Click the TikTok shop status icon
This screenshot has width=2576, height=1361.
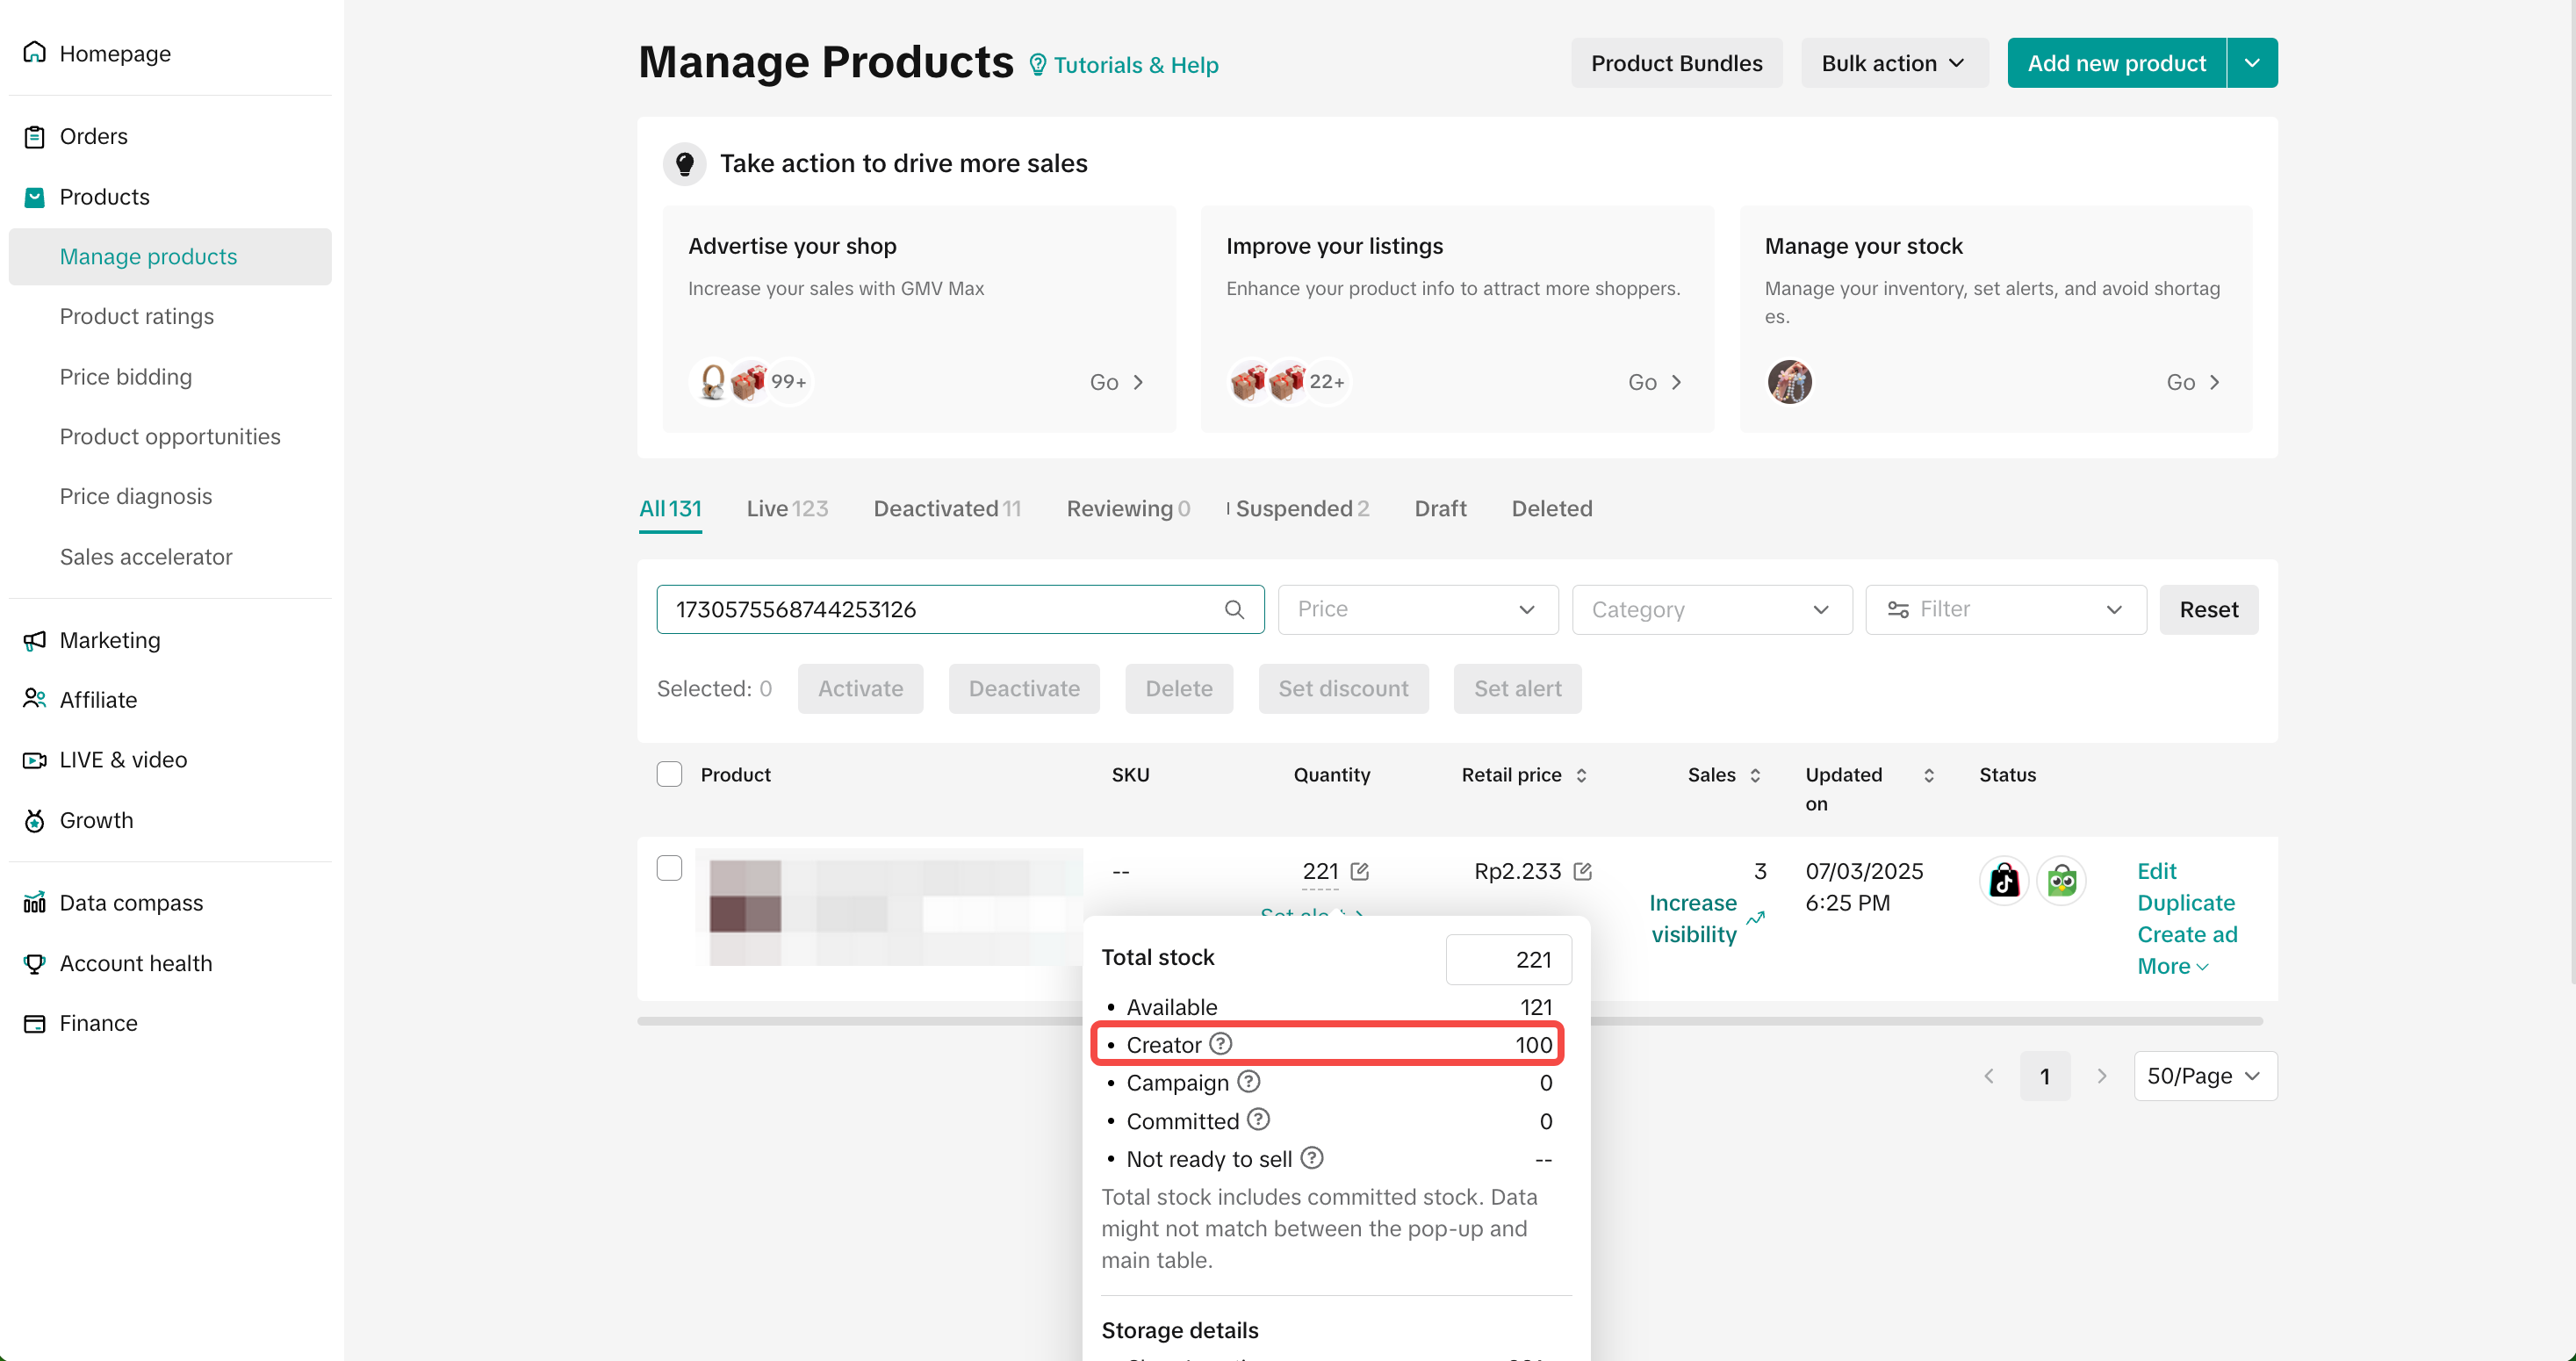(x=2004, y=881)
